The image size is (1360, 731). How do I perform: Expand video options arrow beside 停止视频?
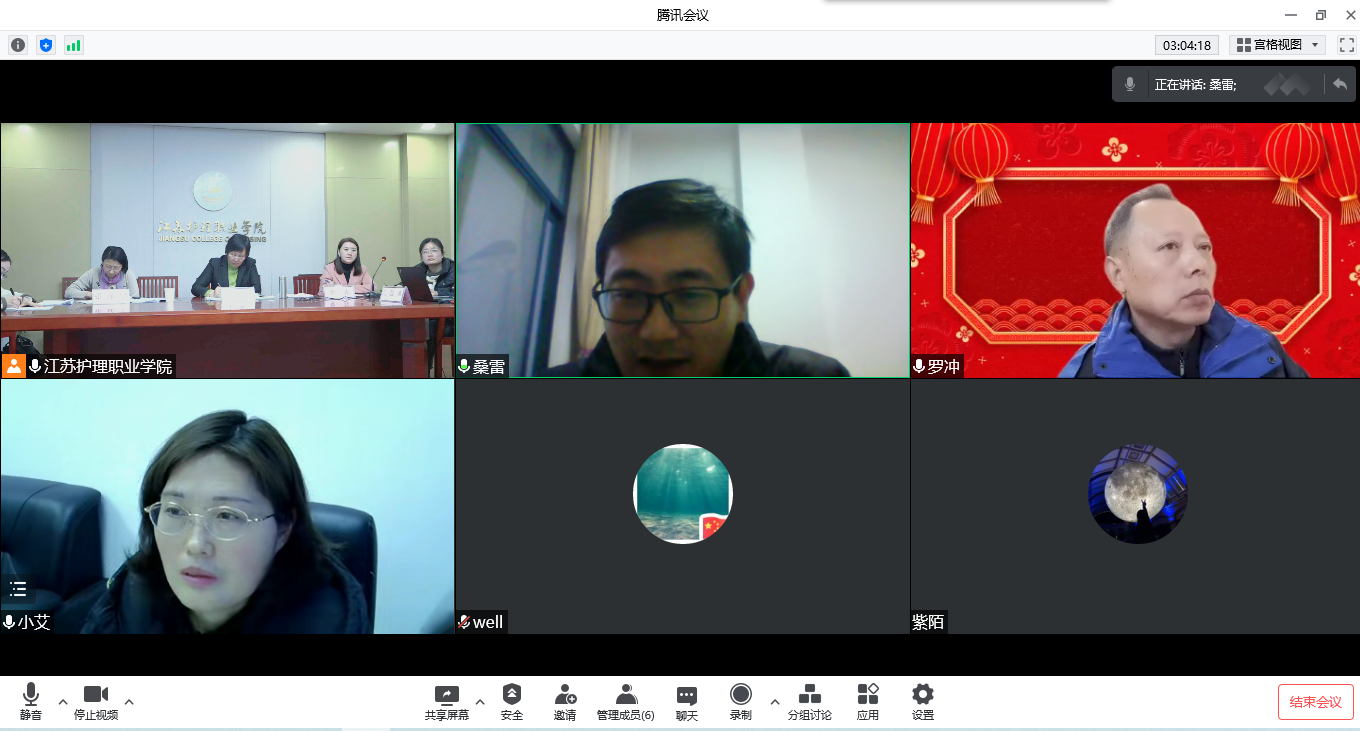[x=129, y=702]
